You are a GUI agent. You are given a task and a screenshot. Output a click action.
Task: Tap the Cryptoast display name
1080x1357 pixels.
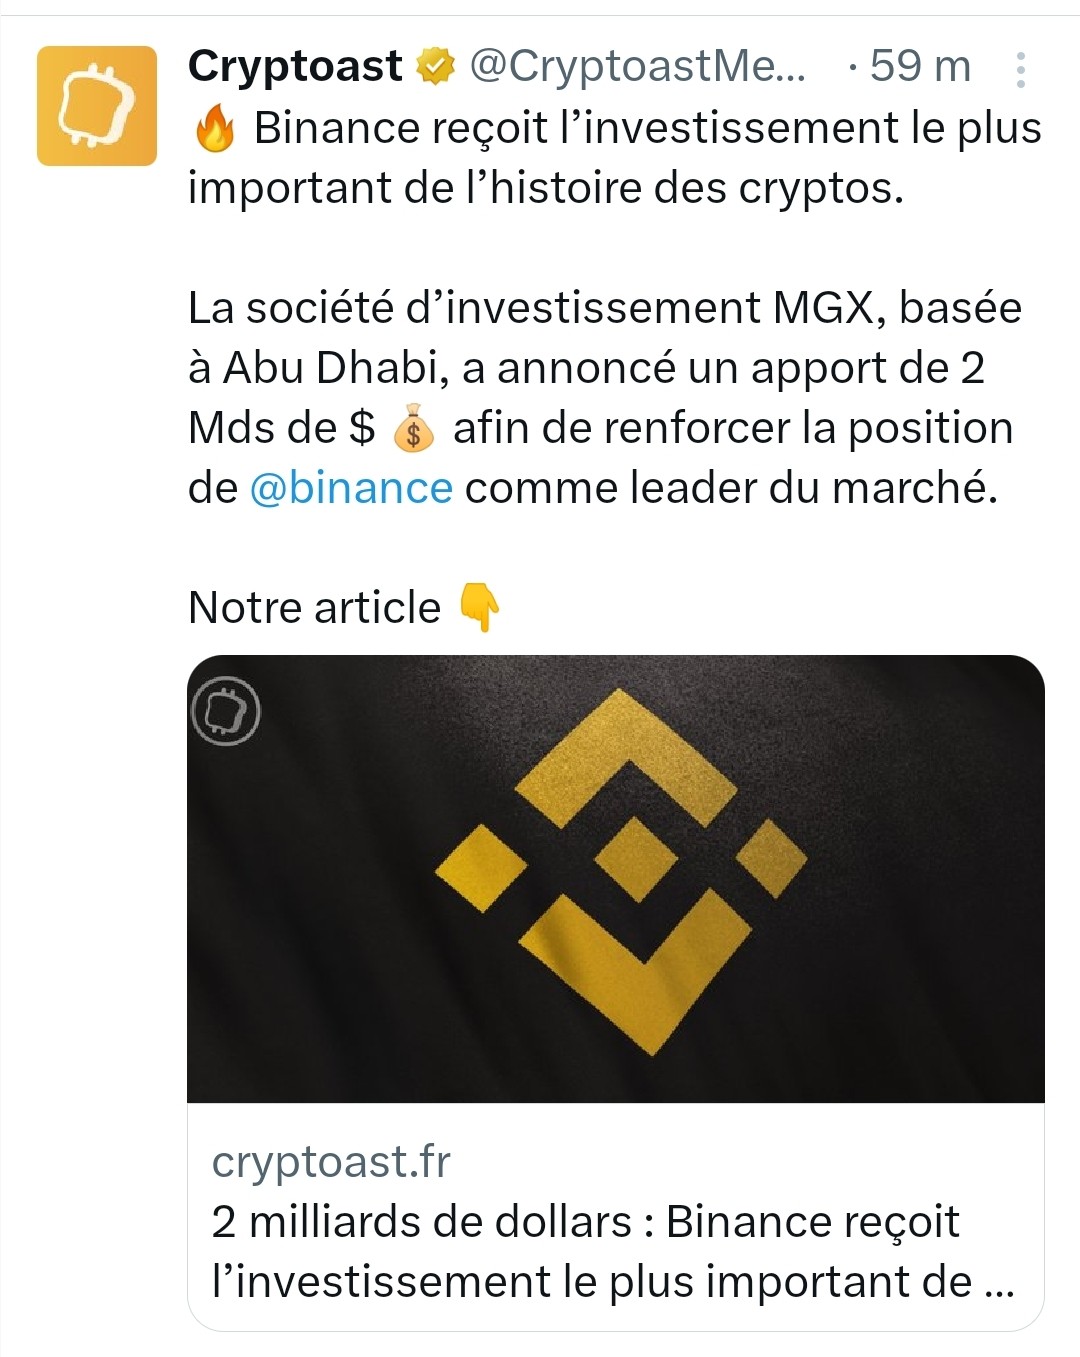(x=295, y=67)
